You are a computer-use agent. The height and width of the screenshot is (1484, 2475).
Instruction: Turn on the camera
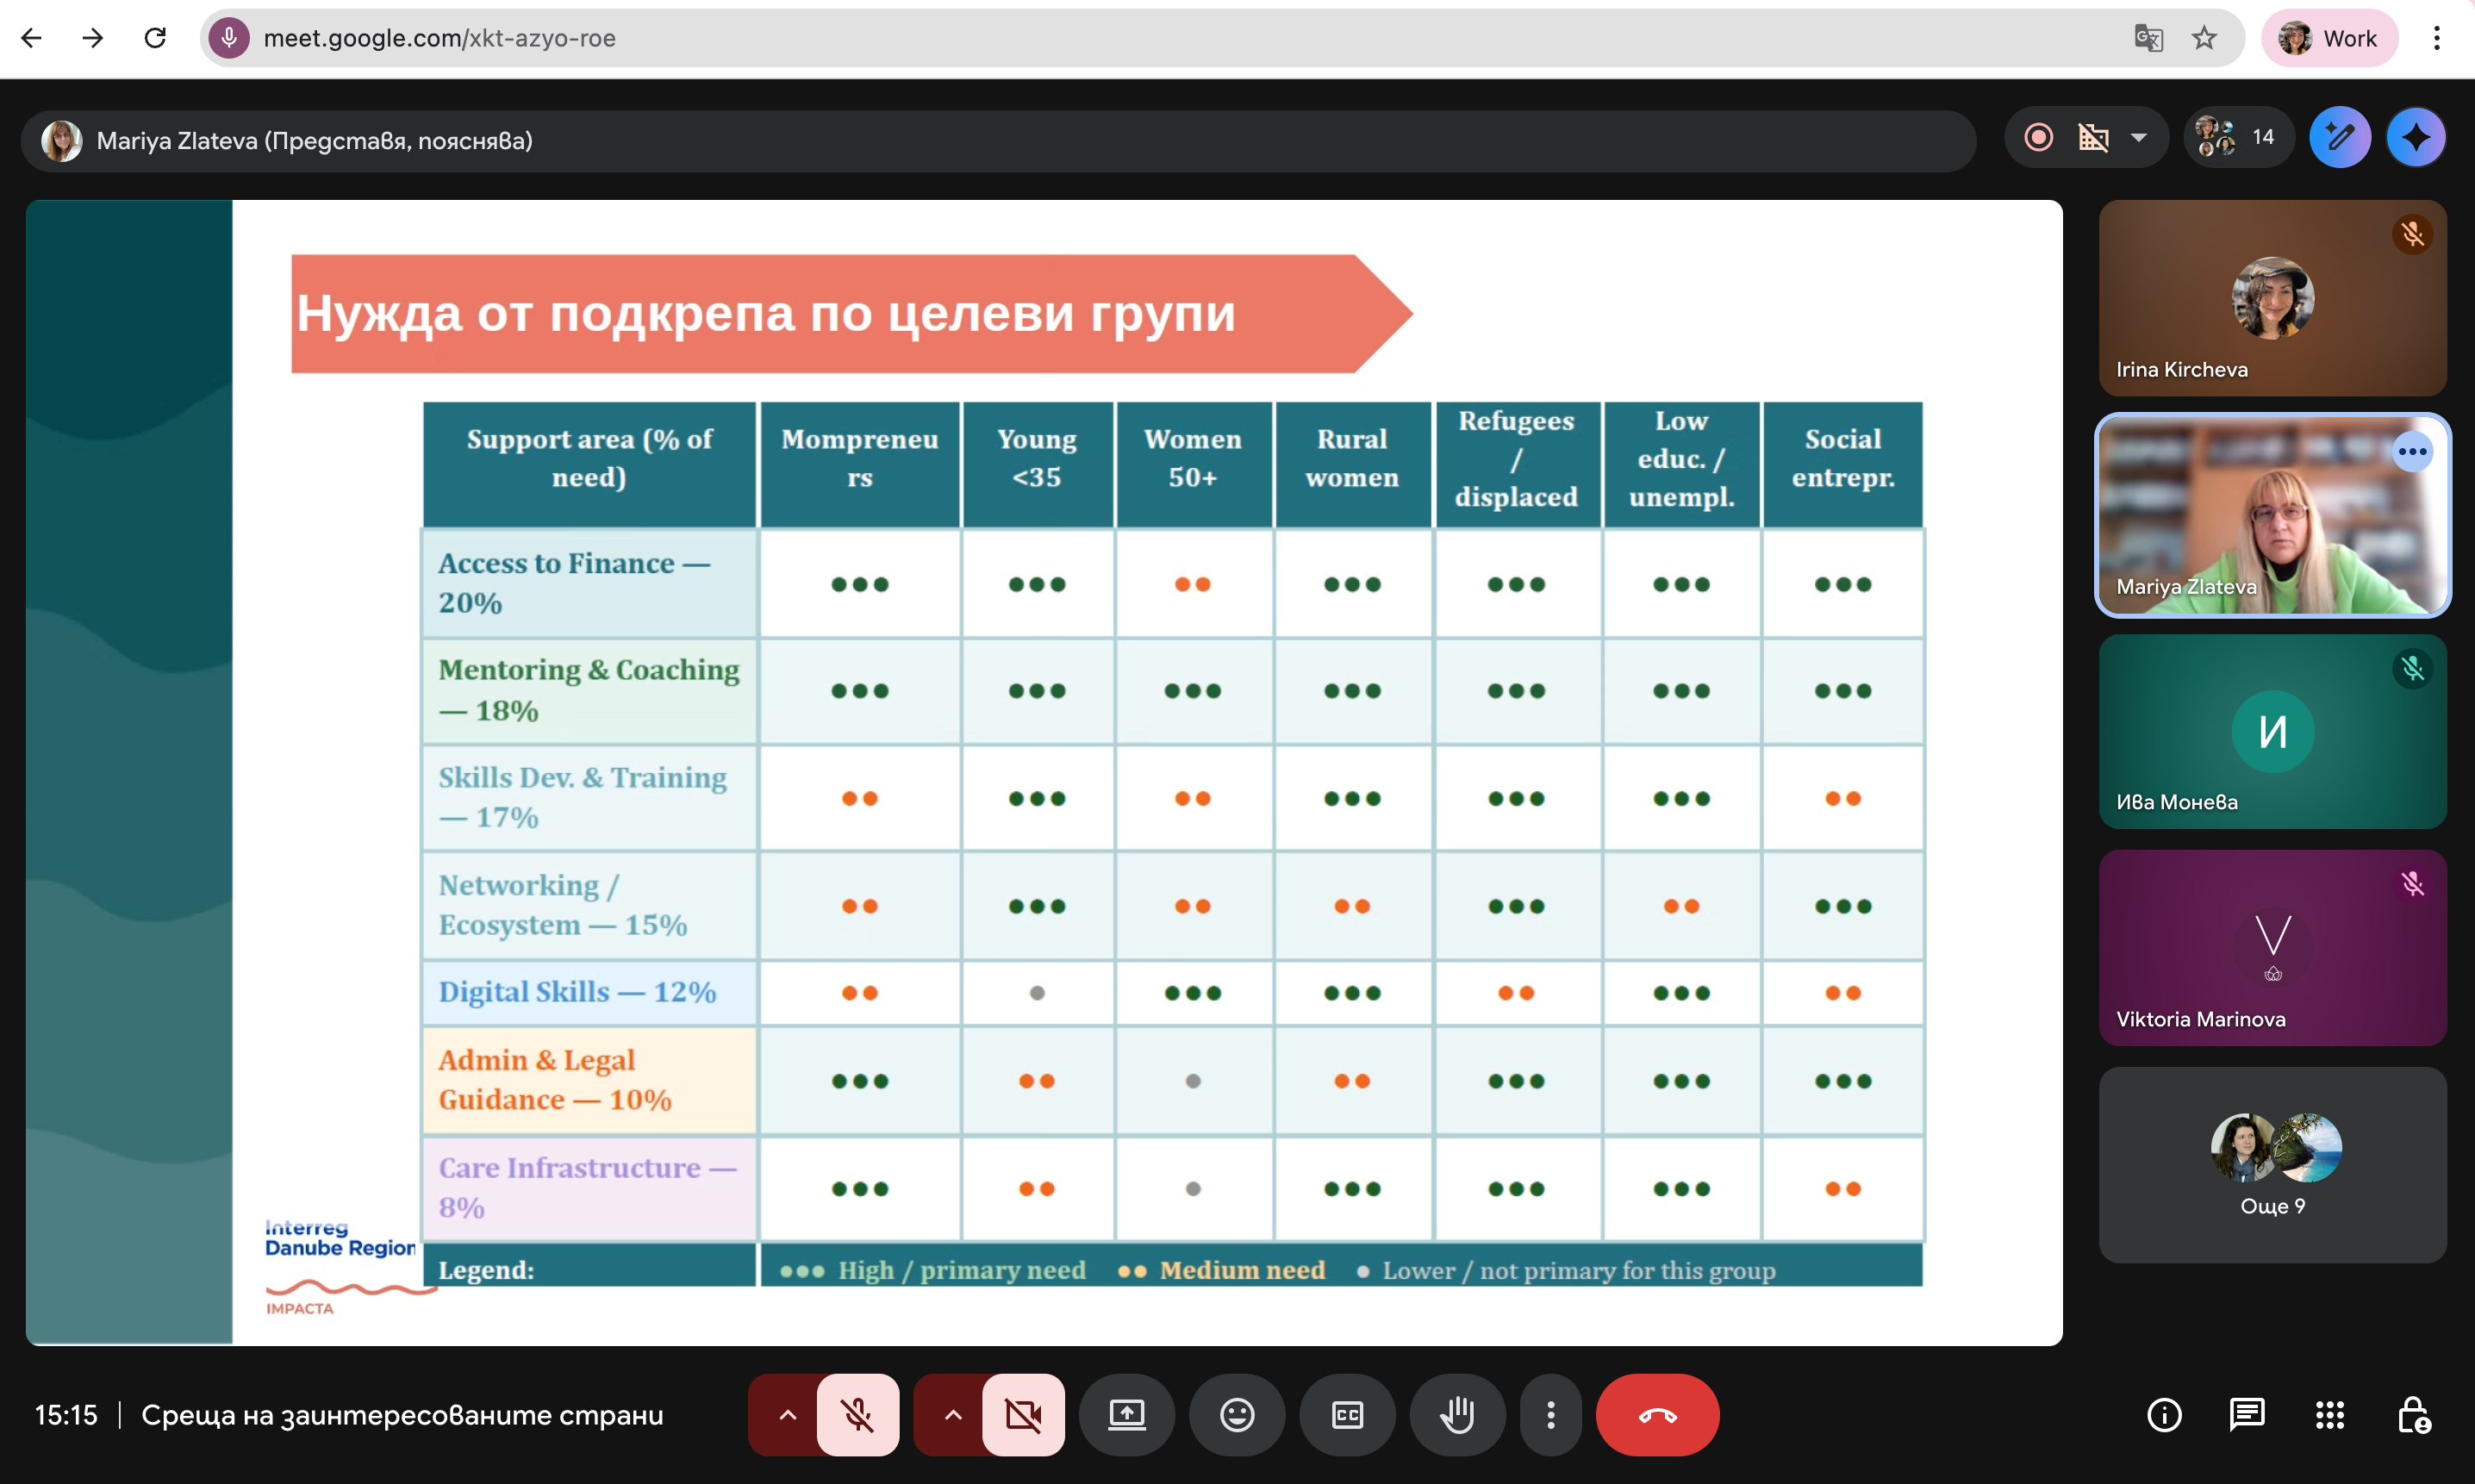[x=1023, y=1414]
